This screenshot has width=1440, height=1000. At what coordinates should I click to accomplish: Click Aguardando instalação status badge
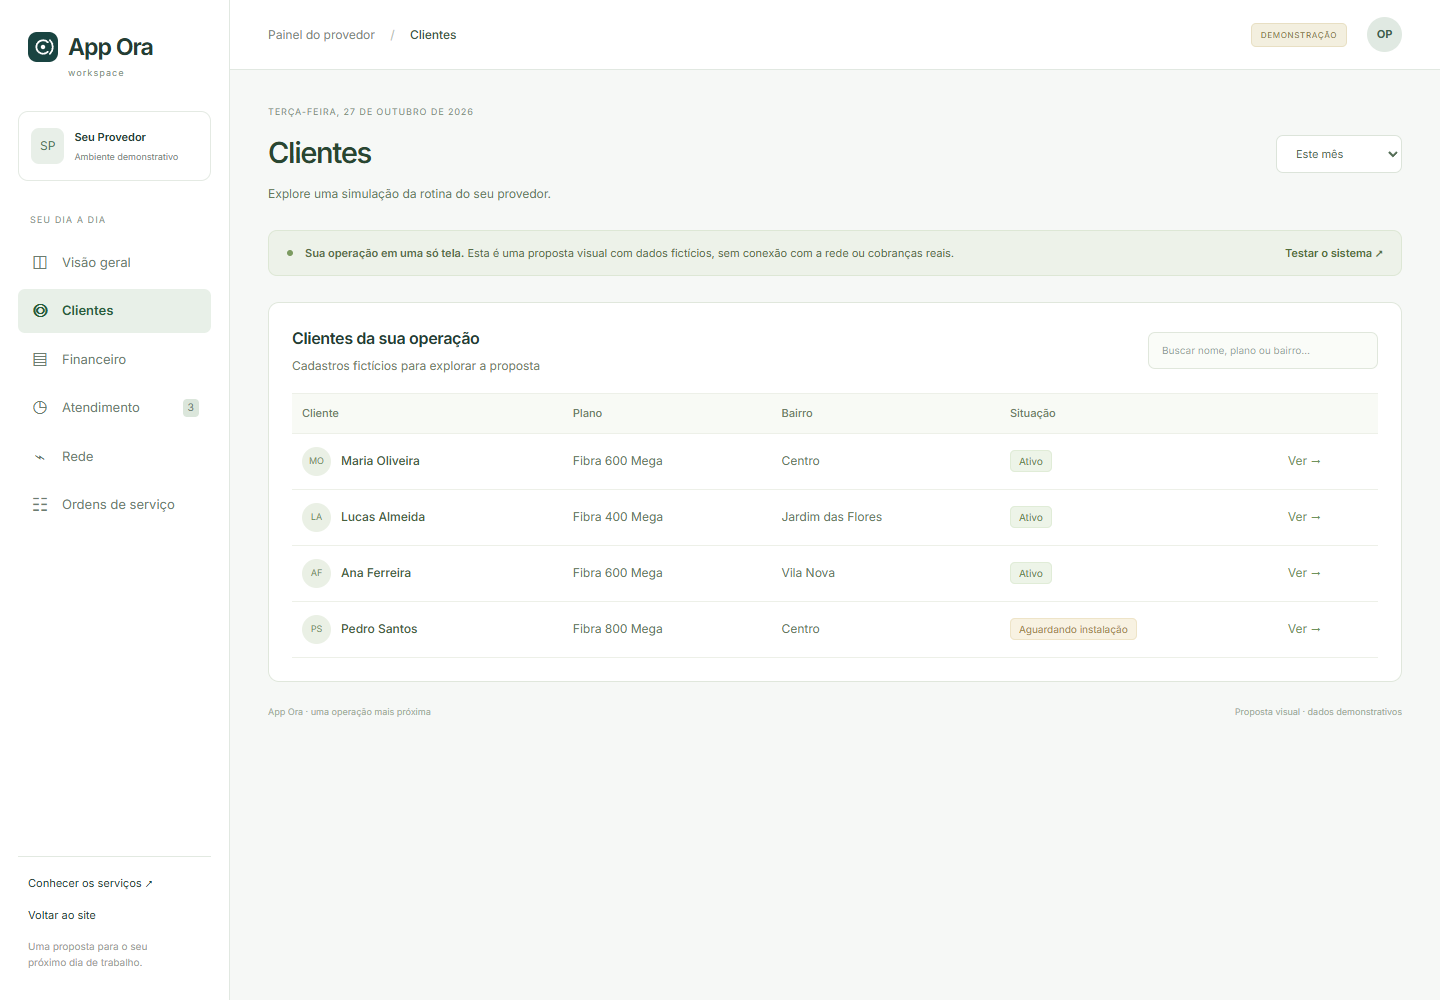coord(1073,630)
